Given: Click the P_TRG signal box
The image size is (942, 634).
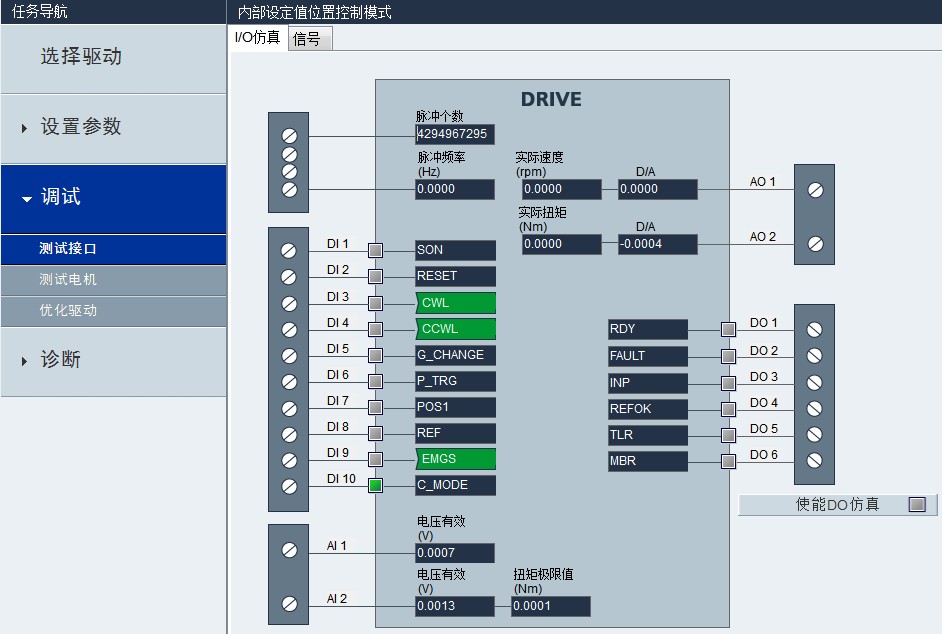Looking at the screenshot, I should tap(455, 381).
